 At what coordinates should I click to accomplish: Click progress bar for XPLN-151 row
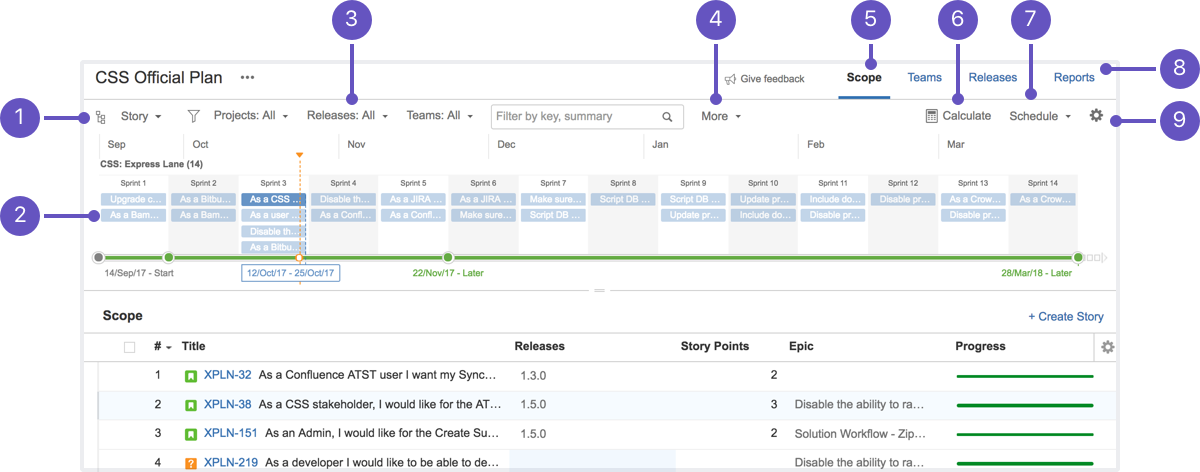point(1025,434)
